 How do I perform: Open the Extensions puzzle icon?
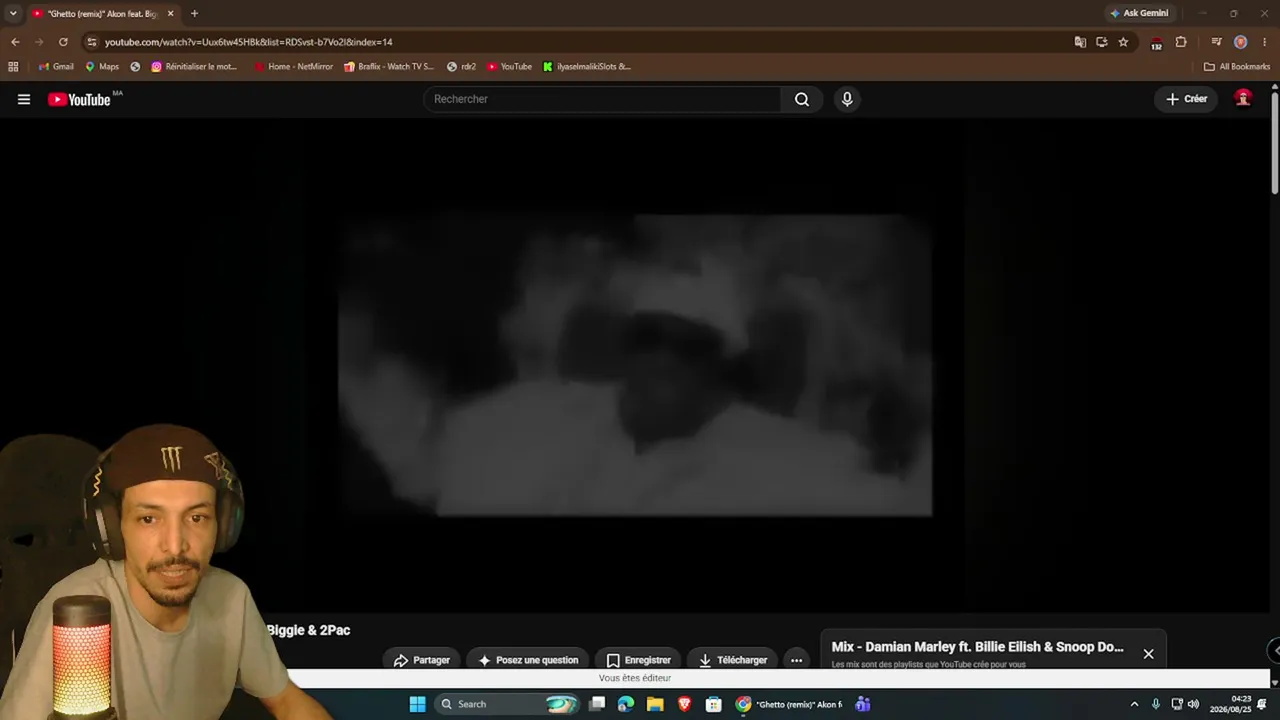[1181, 42]
